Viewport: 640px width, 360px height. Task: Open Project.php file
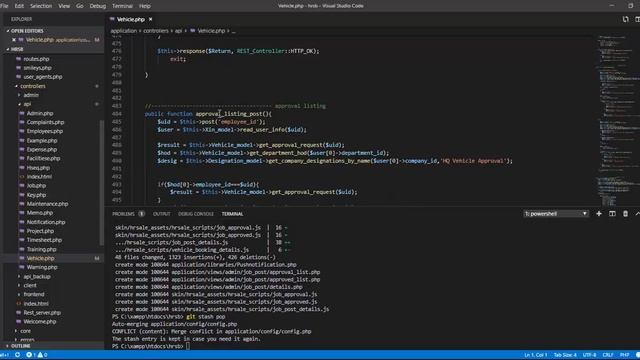[40, 231]
